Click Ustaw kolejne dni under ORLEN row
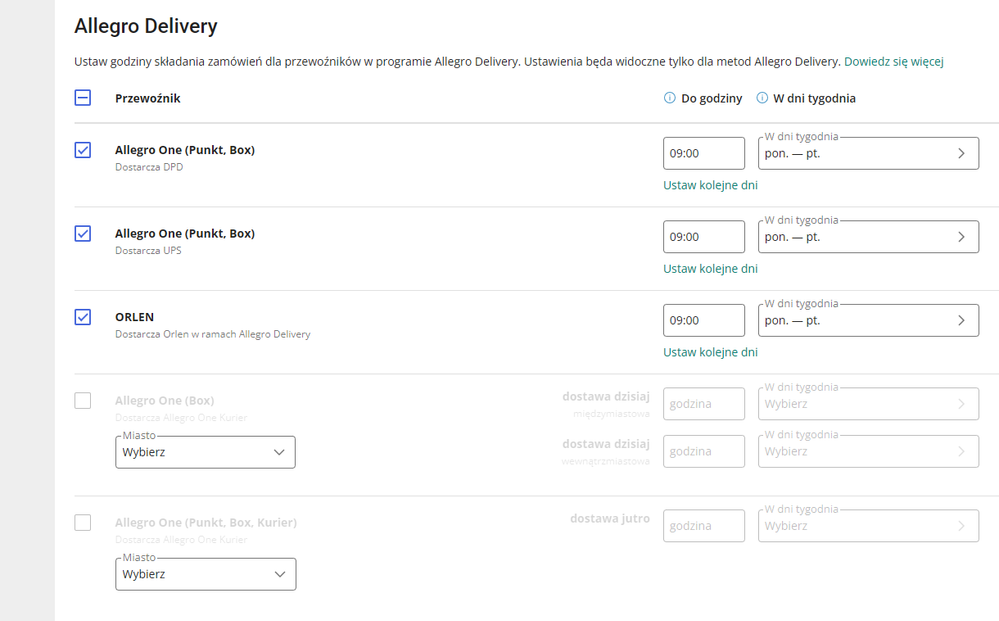 click(710, 352)
